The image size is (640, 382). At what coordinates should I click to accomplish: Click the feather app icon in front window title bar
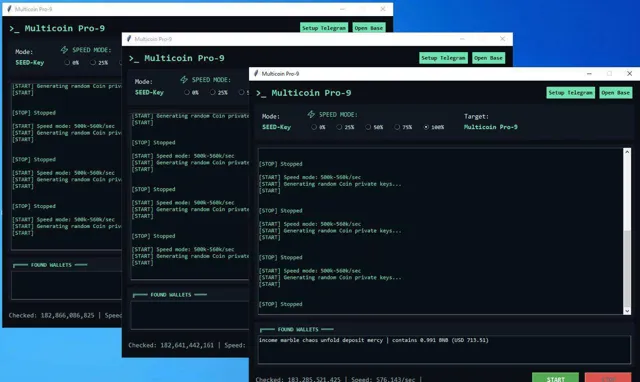[x=256, y=73]
